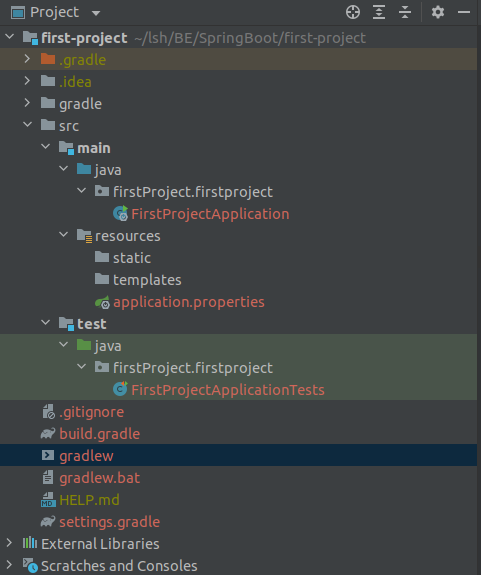
Task: Collapse the main module folder
Action: coord(45,147)
